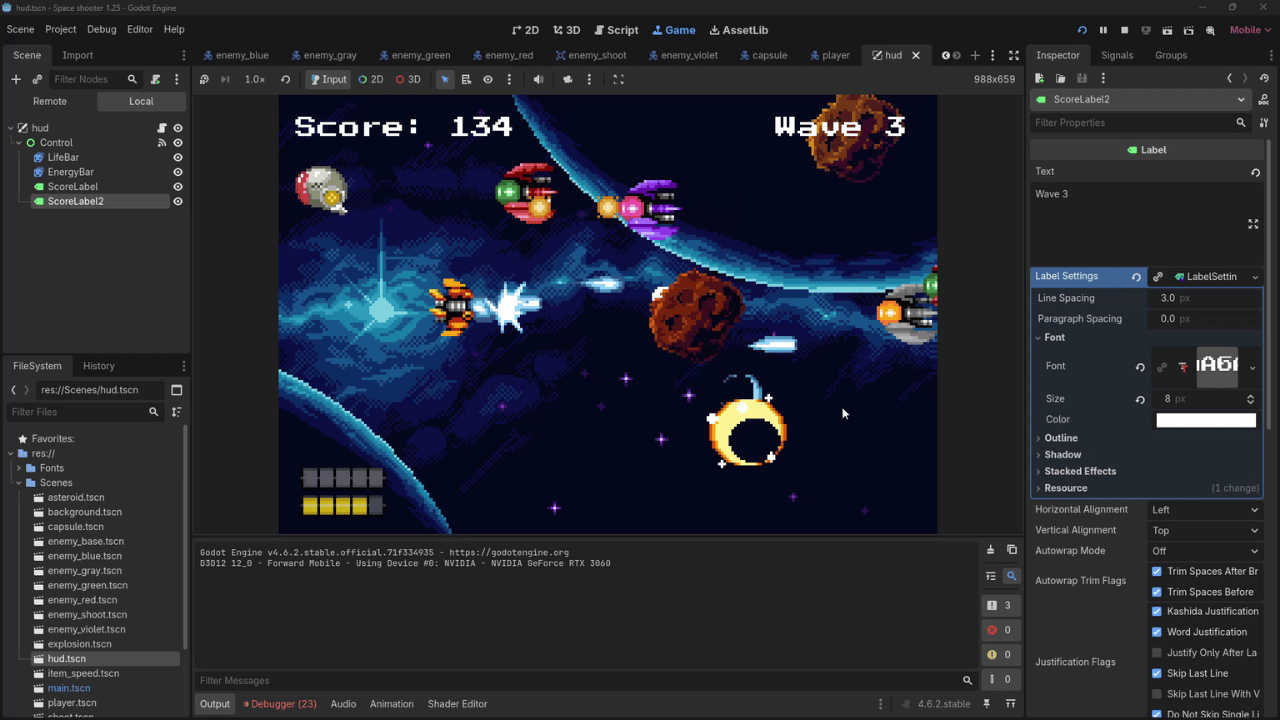Revert the Text property value
The height and width of the screenshot is (720, 1280).
point(1255,172)
